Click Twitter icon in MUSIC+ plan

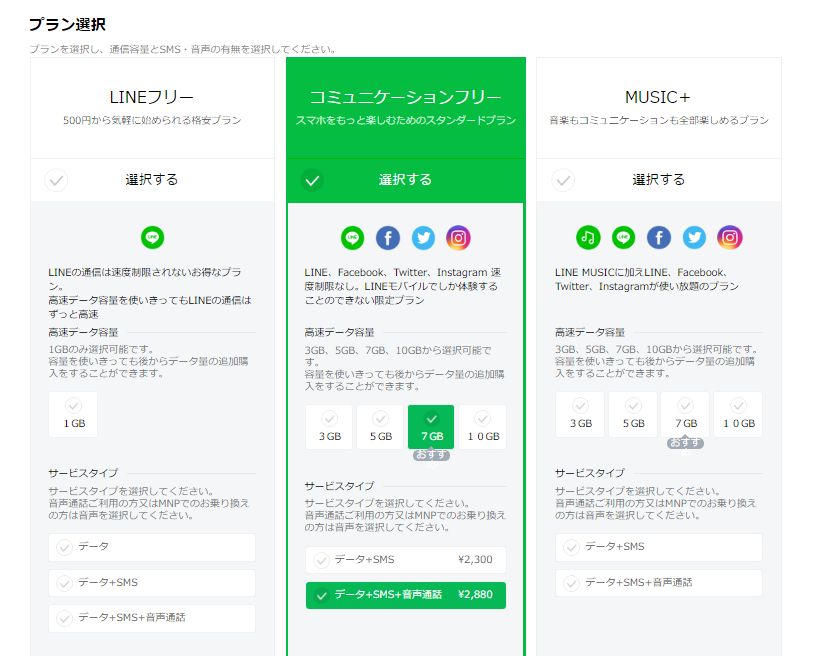pos(694,237)
